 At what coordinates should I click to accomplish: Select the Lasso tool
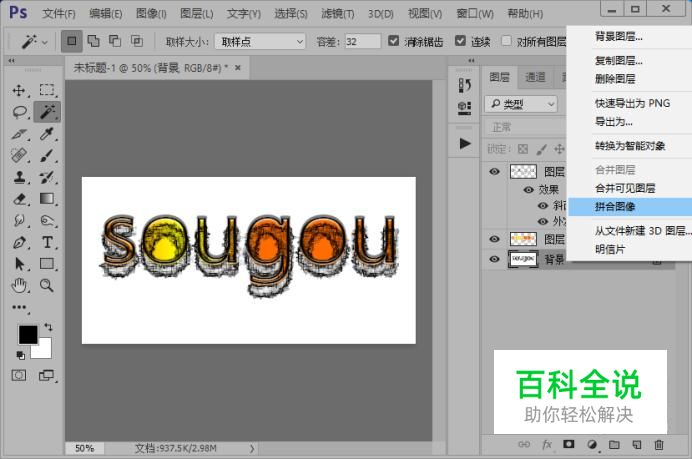coord(19,112)
